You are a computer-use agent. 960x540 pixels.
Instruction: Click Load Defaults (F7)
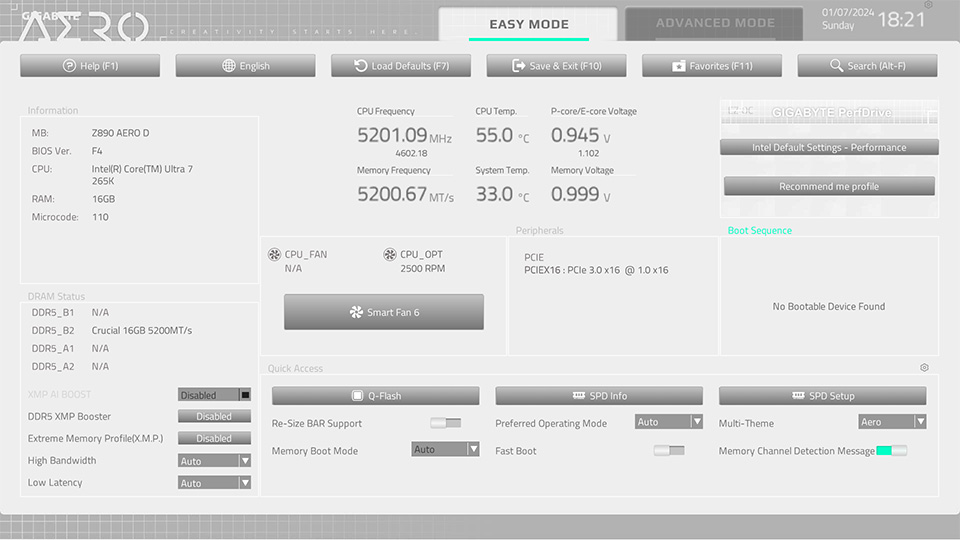point(401,66)
